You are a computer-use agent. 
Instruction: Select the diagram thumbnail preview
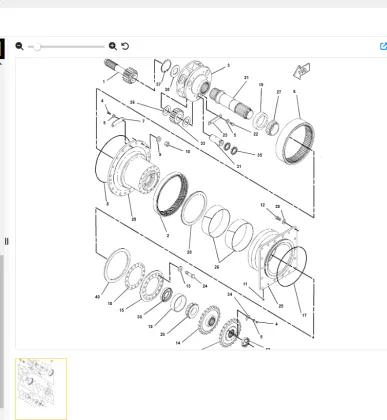[x=41, y=389]
